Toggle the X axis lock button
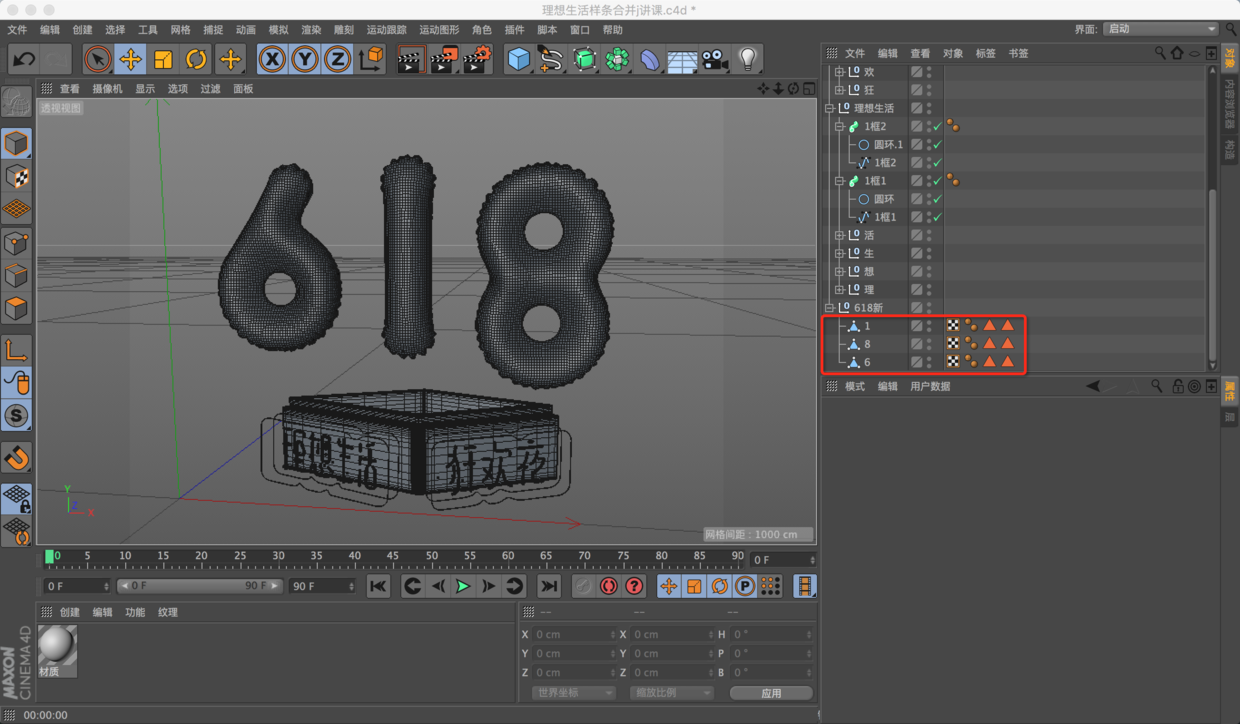 pos(272,59)
